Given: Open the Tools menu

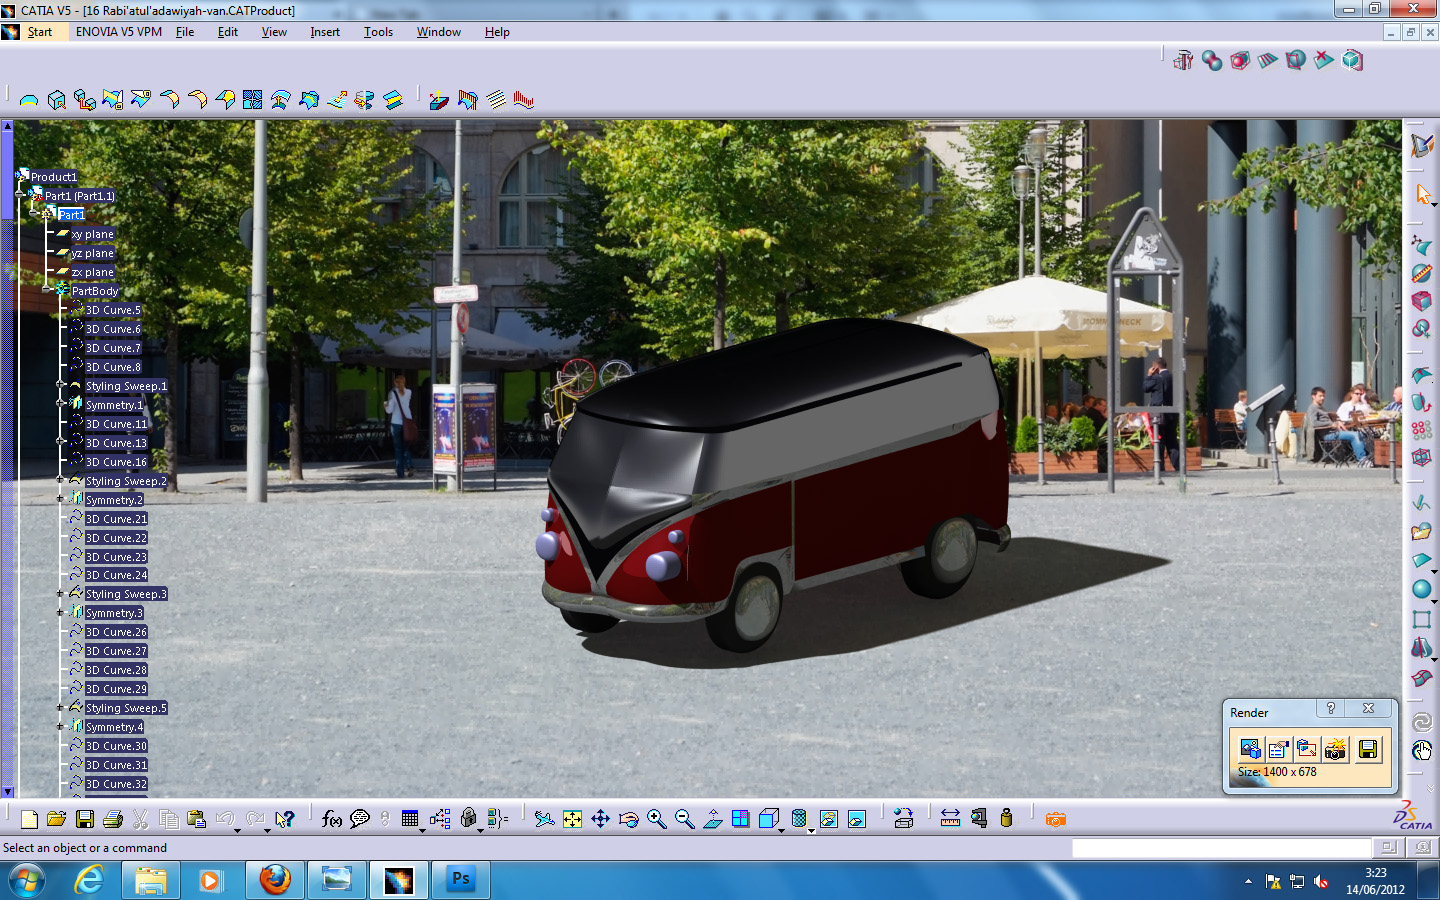Looking at the screenshot, I should click(x=378, y=31).
